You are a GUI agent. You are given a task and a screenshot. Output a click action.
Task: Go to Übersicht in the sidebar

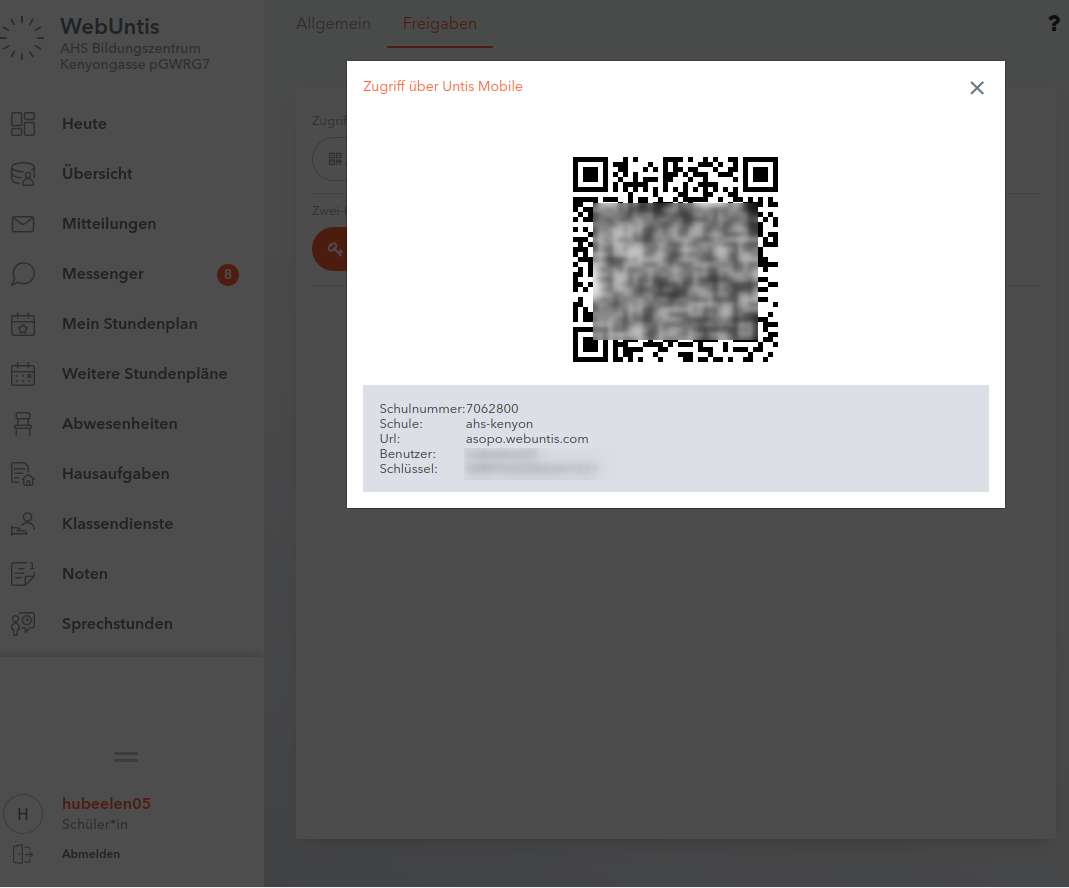[97, 174]
